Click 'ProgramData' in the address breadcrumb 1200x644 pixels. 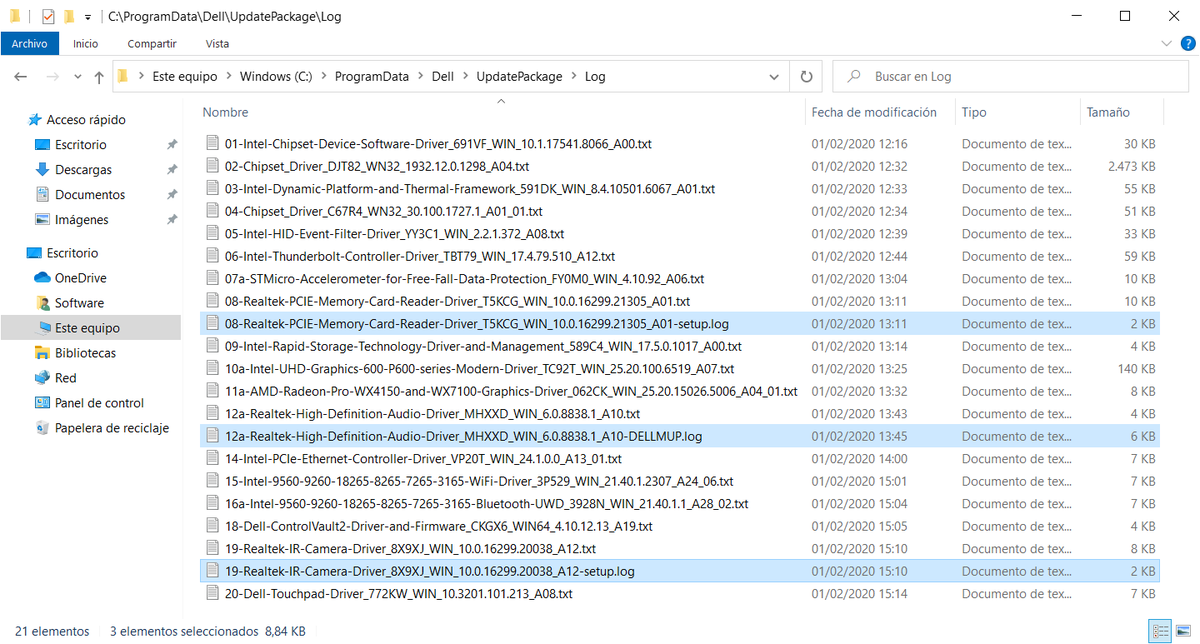[x=372, y=76]
